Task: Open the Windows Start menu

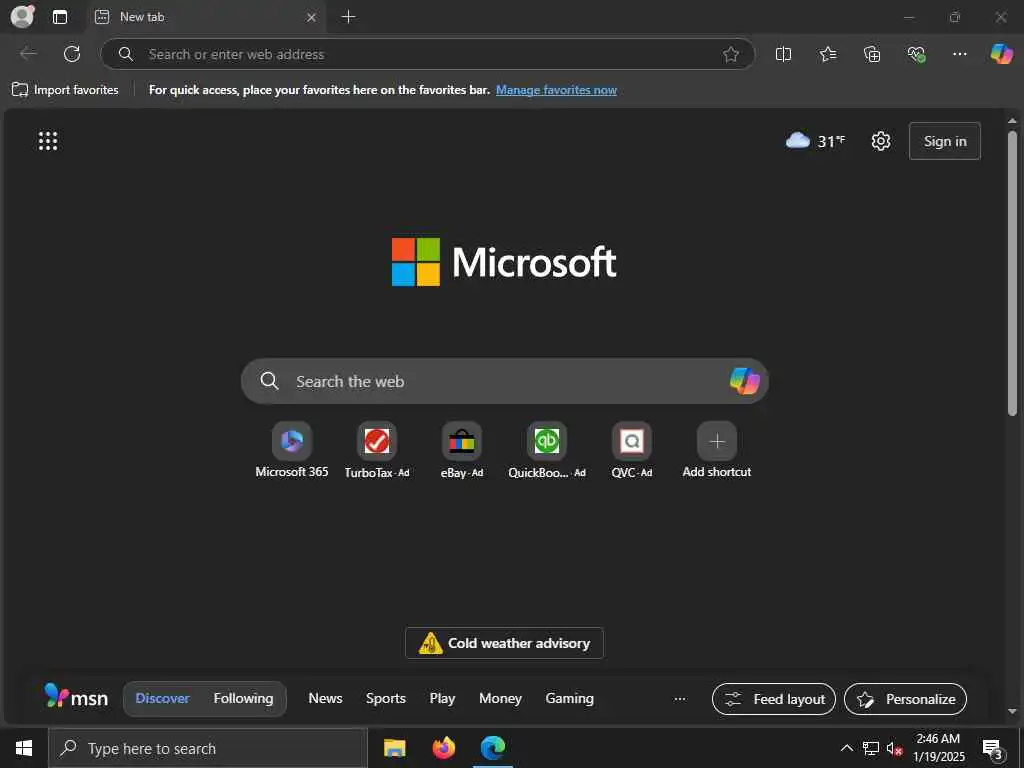Action: tap(24, 748)
